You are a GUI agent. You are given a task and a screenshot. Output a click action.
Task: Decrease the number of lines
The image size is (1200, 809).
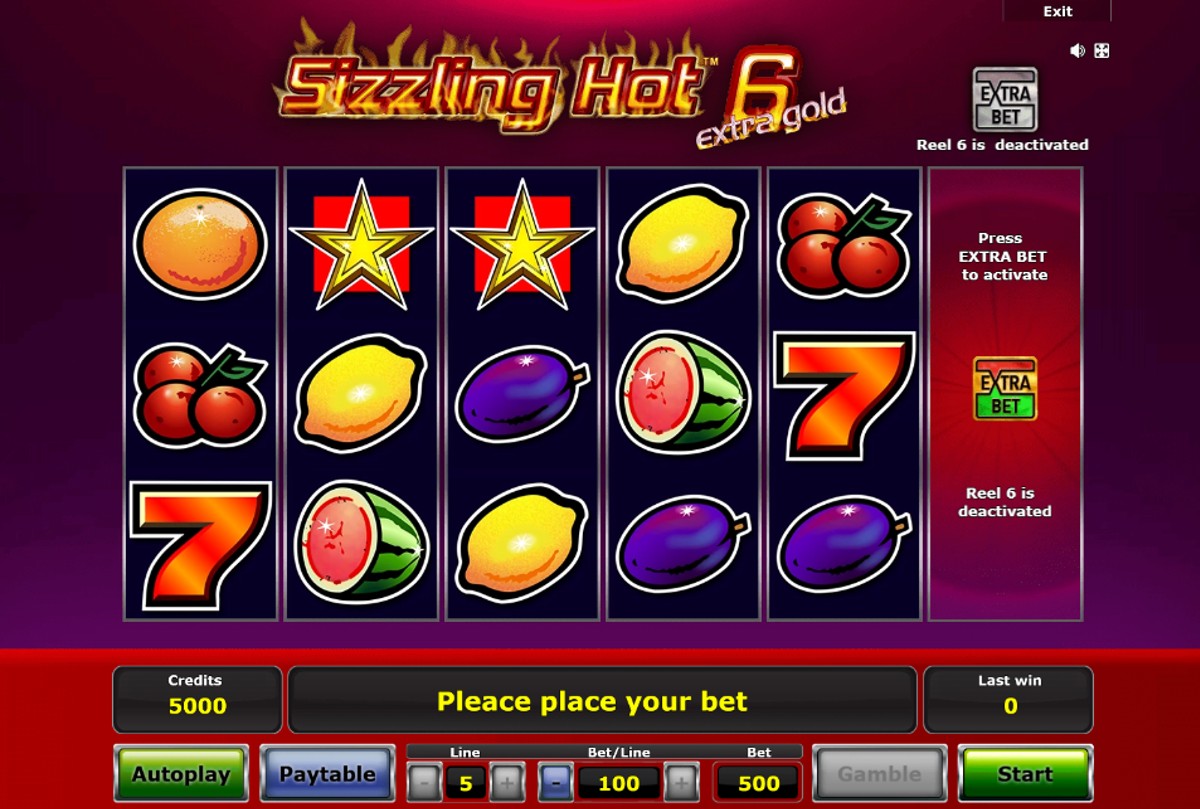click(x=423, y=781)
